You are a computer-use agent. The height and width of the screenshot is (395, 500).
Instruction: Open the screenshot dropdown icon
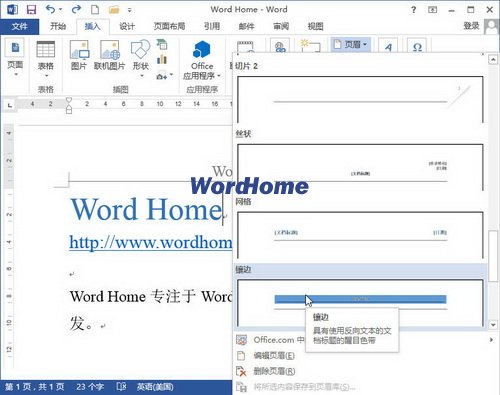tap(164, 76)
